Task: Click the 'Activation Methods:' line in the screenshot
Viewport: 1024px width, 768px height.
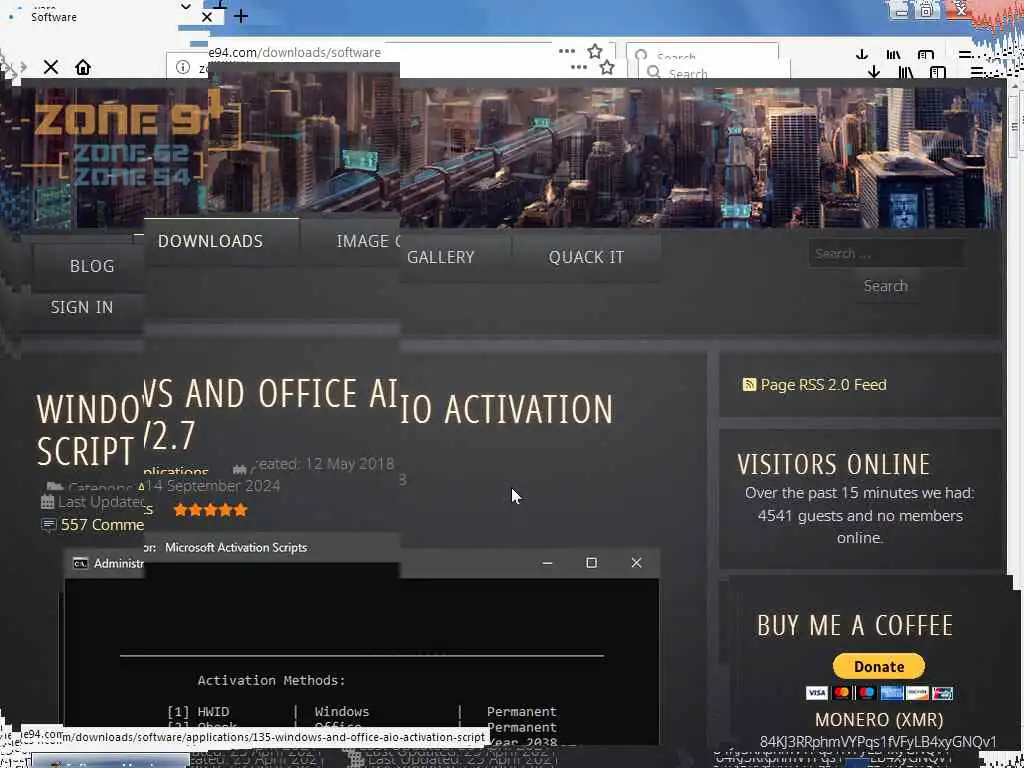Action: tap(271, 680)
